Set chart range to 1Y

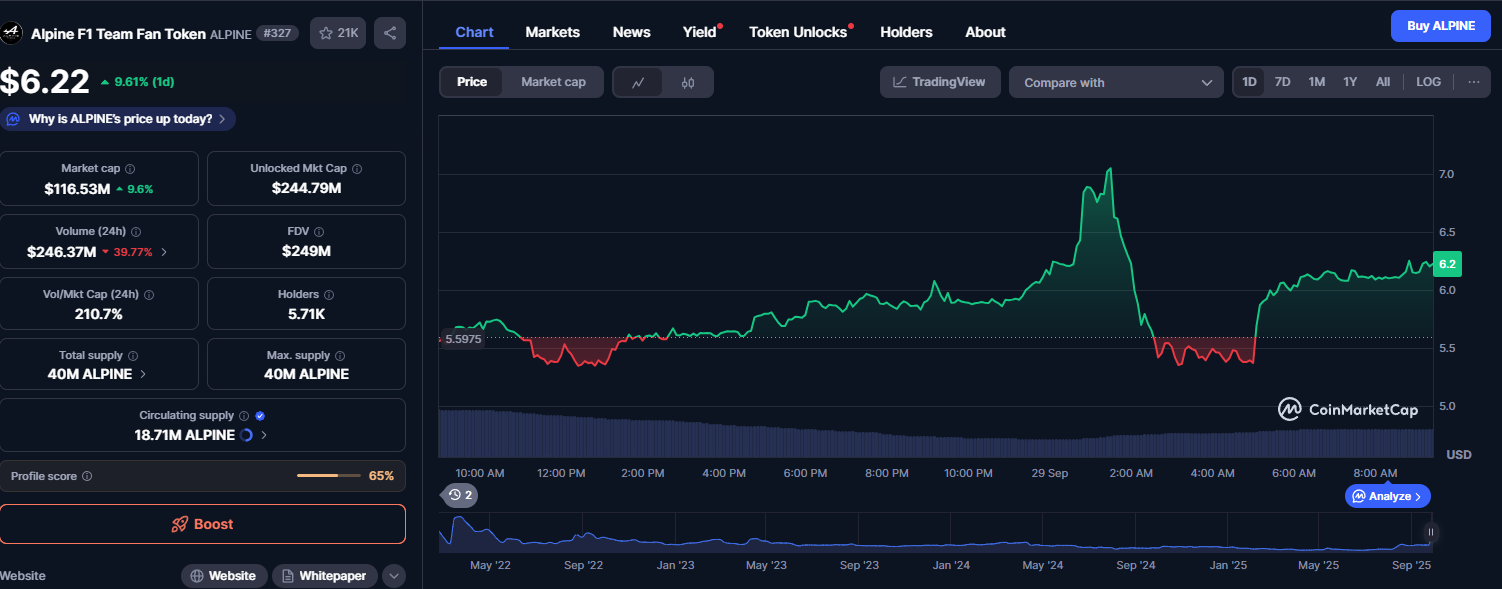[1350, 82]
